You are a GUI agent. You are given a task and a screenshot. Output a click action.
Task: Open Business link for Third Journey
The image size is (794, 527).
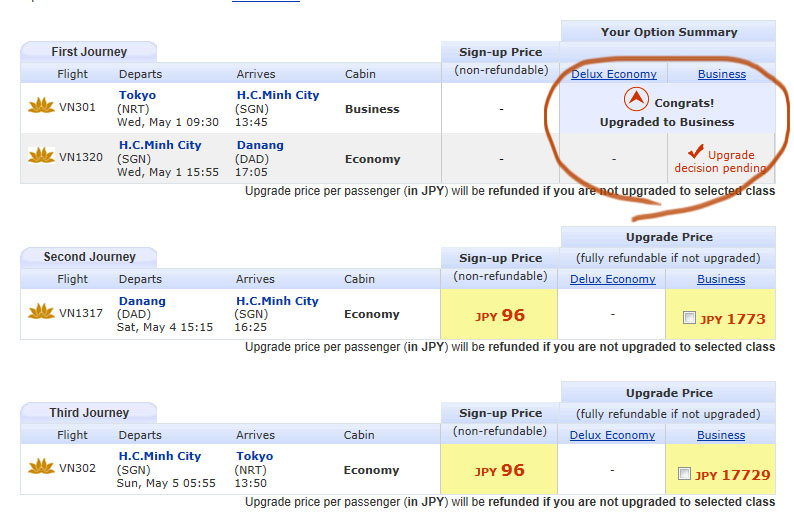pyautogui.click(x=721, y=435)
